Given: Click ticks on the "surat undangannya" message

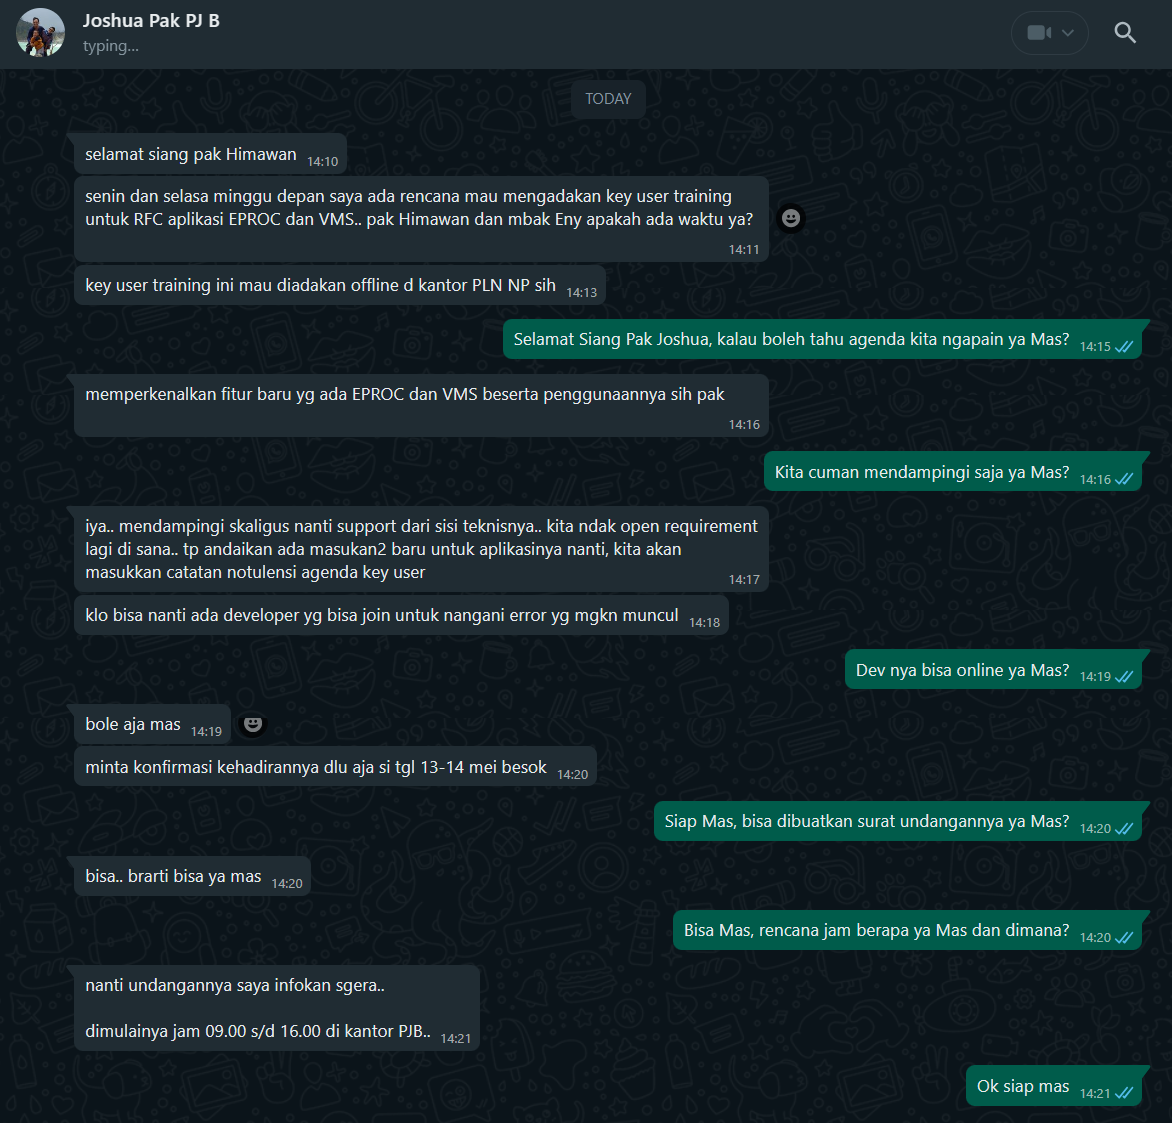Looking at the screenshot, I should (1123, 828).
